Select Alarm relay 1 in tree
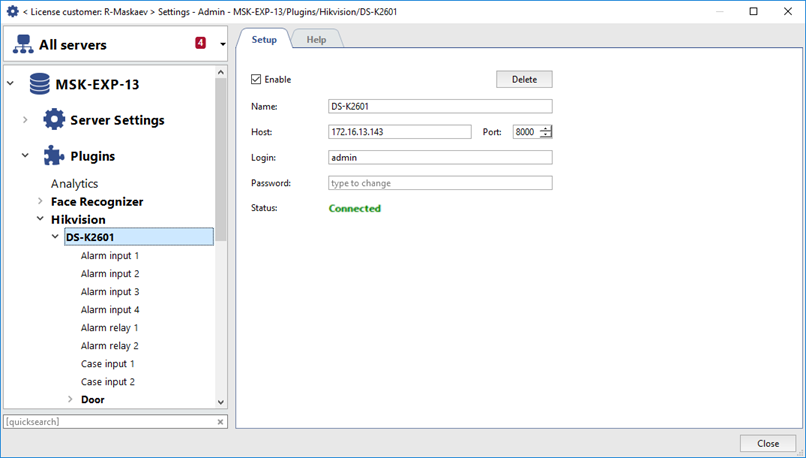The height and width of the screenshot is (458, 806). [110, 328]
